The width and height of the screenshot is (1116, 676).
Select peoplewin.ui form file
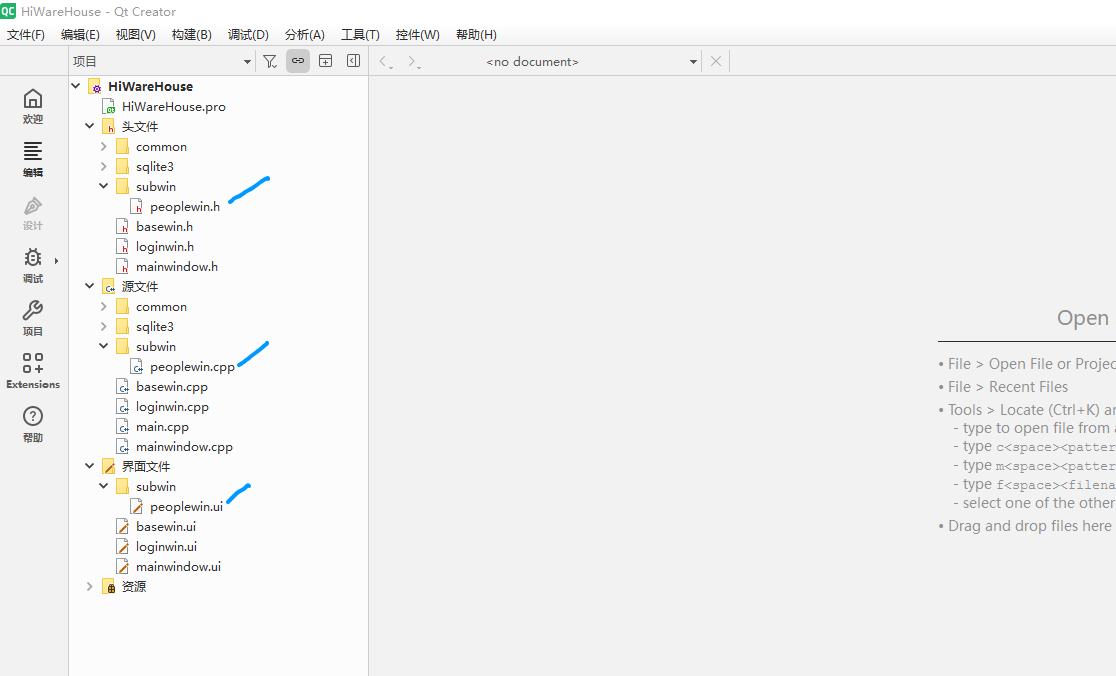[x=186, y=507]
